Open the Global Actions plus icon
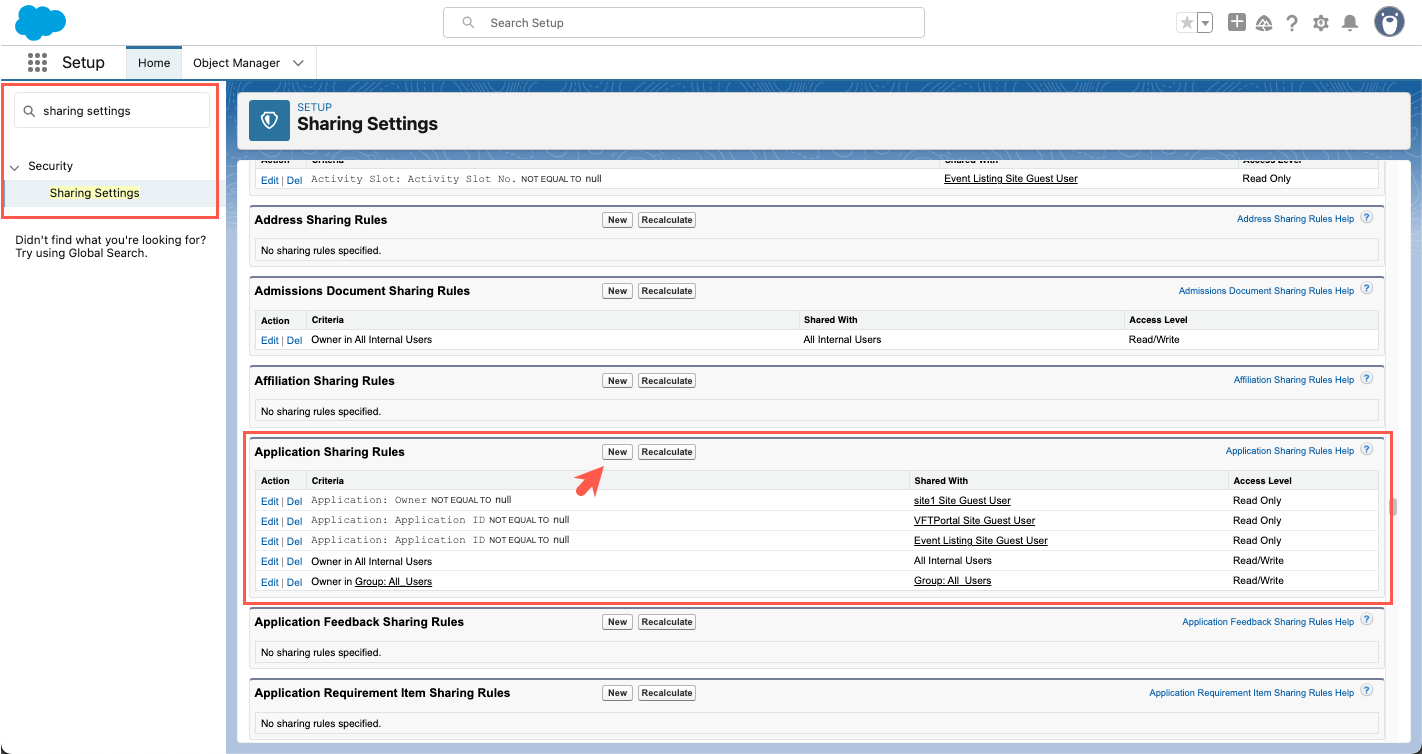 point(1237,22)
